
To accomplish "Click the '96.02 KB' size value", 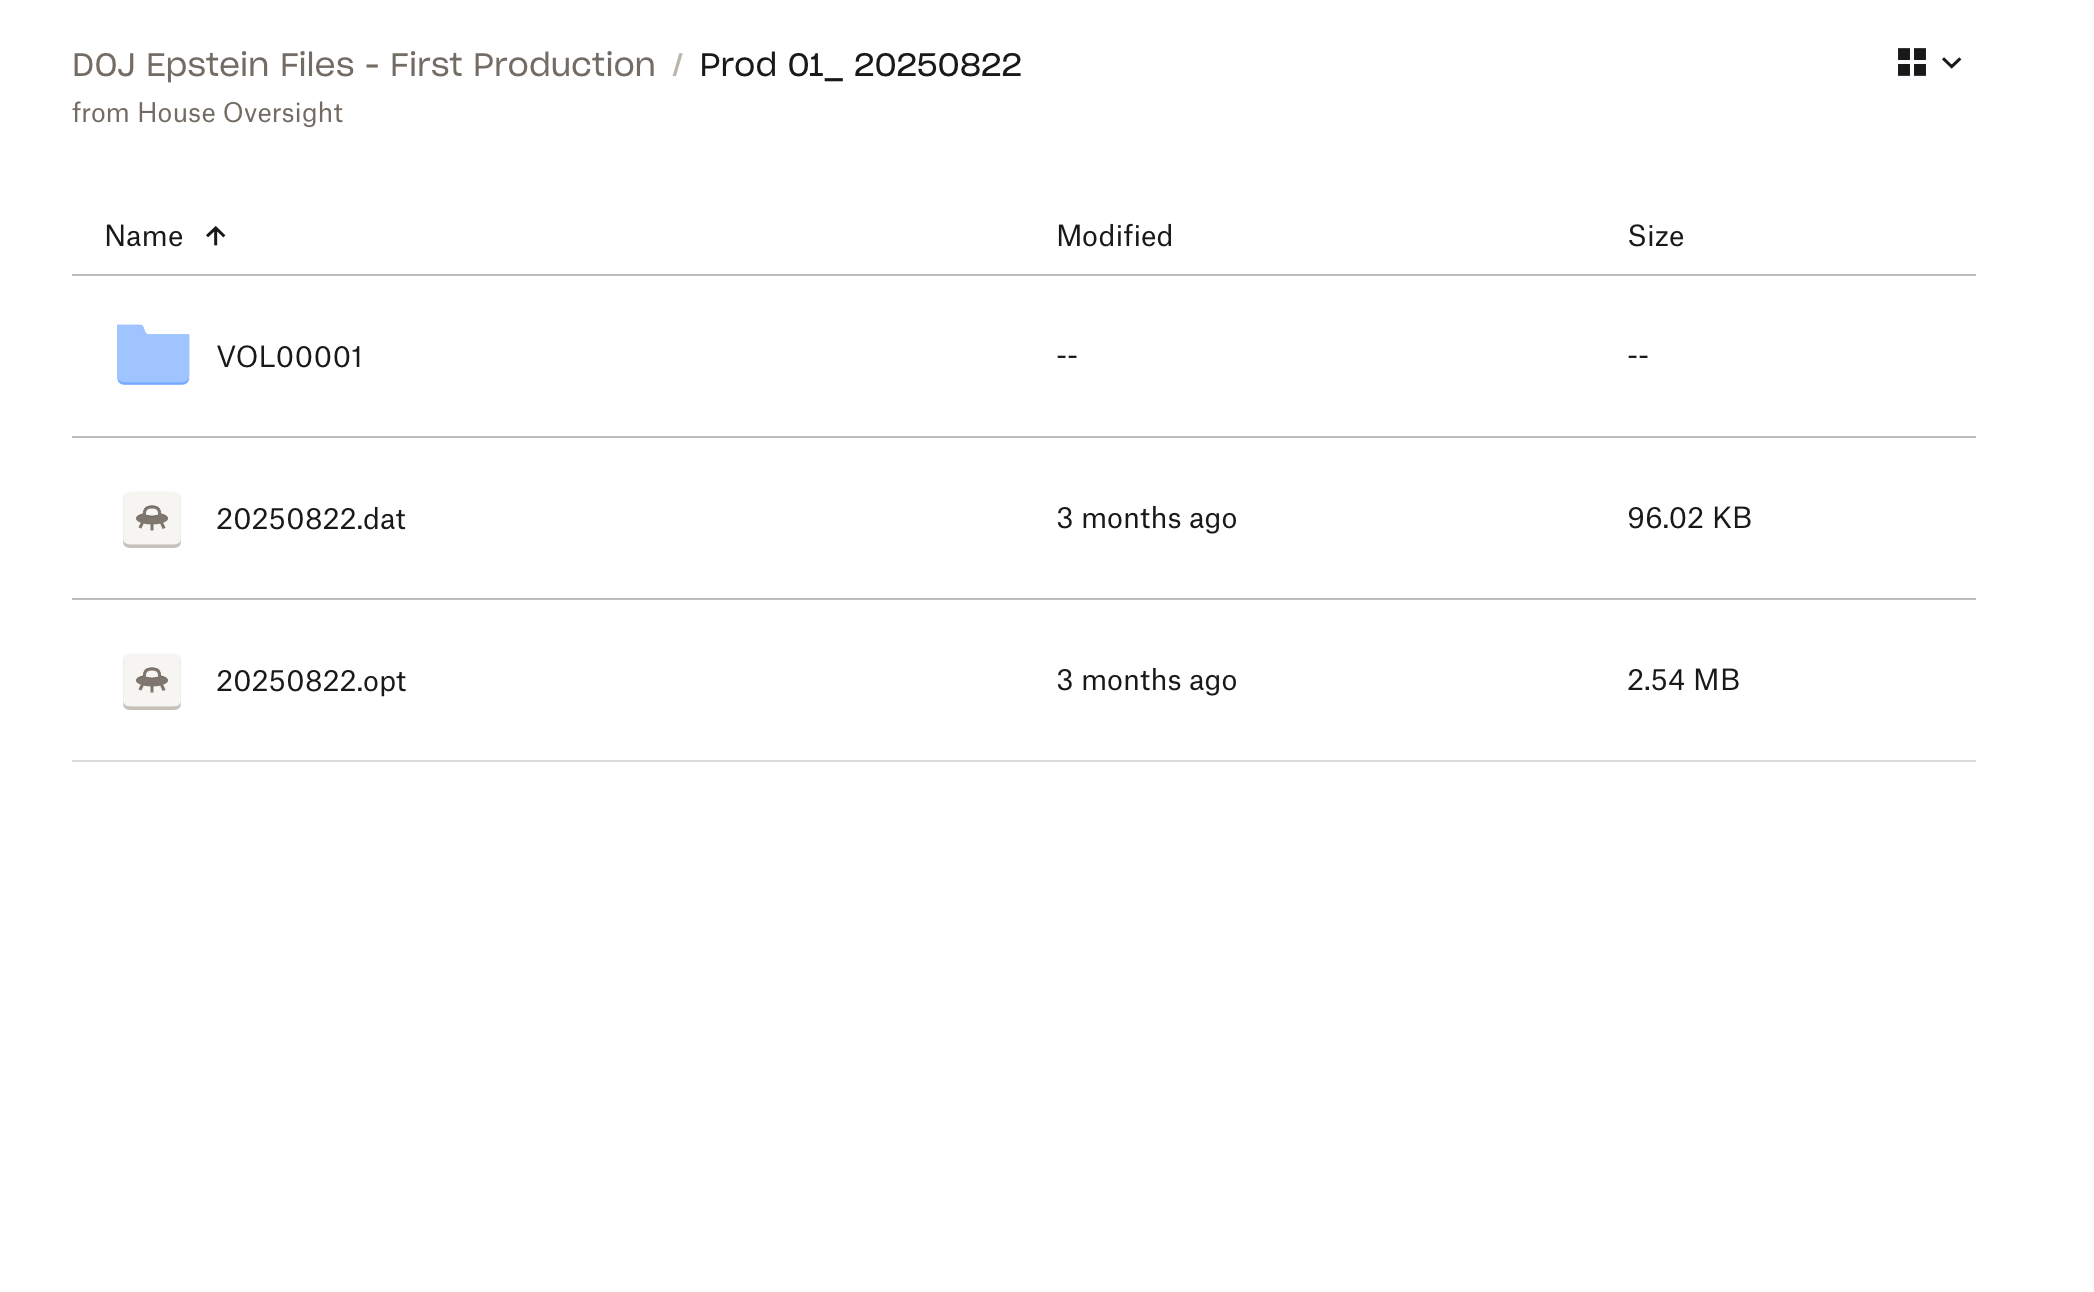I will (1689, 518).
